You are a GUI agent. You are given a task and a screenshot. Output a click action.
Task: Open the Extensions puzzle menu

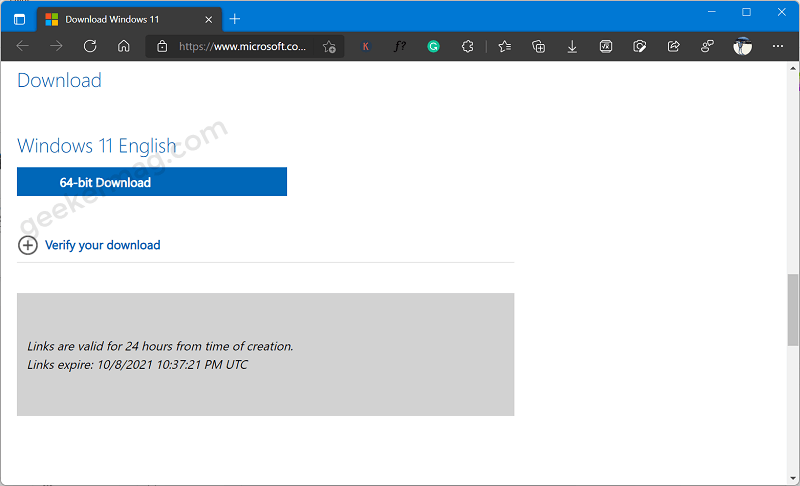(467, 46)
